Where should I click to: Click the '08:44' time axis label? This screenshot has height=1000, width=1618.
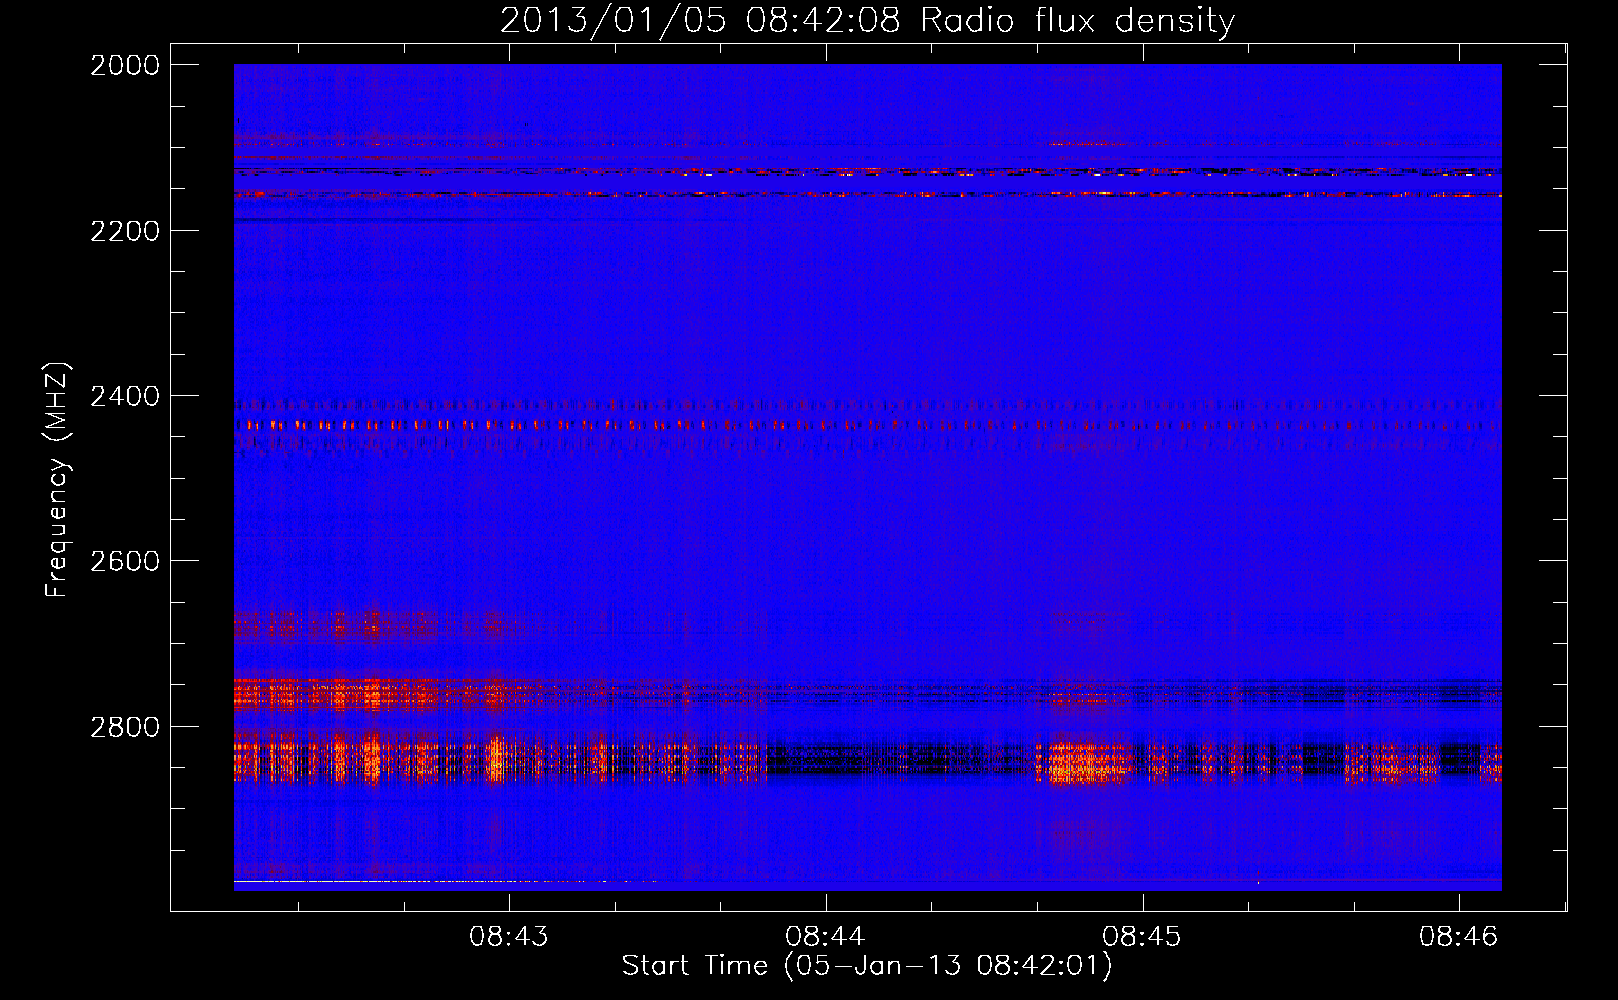(x=825, y=936)
